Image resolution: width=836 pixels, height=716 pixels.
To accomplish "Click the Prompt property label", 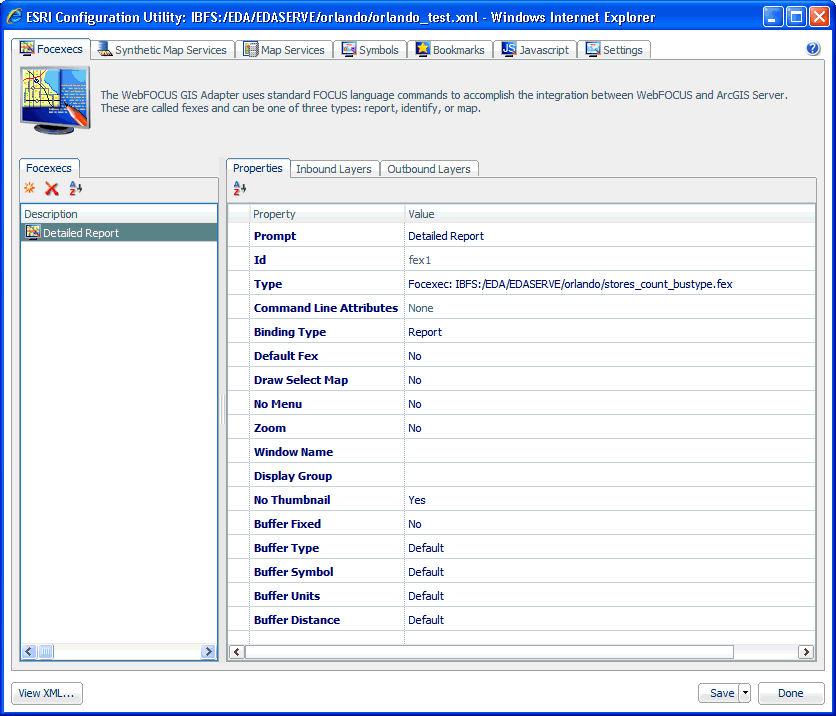I will 275,236.
